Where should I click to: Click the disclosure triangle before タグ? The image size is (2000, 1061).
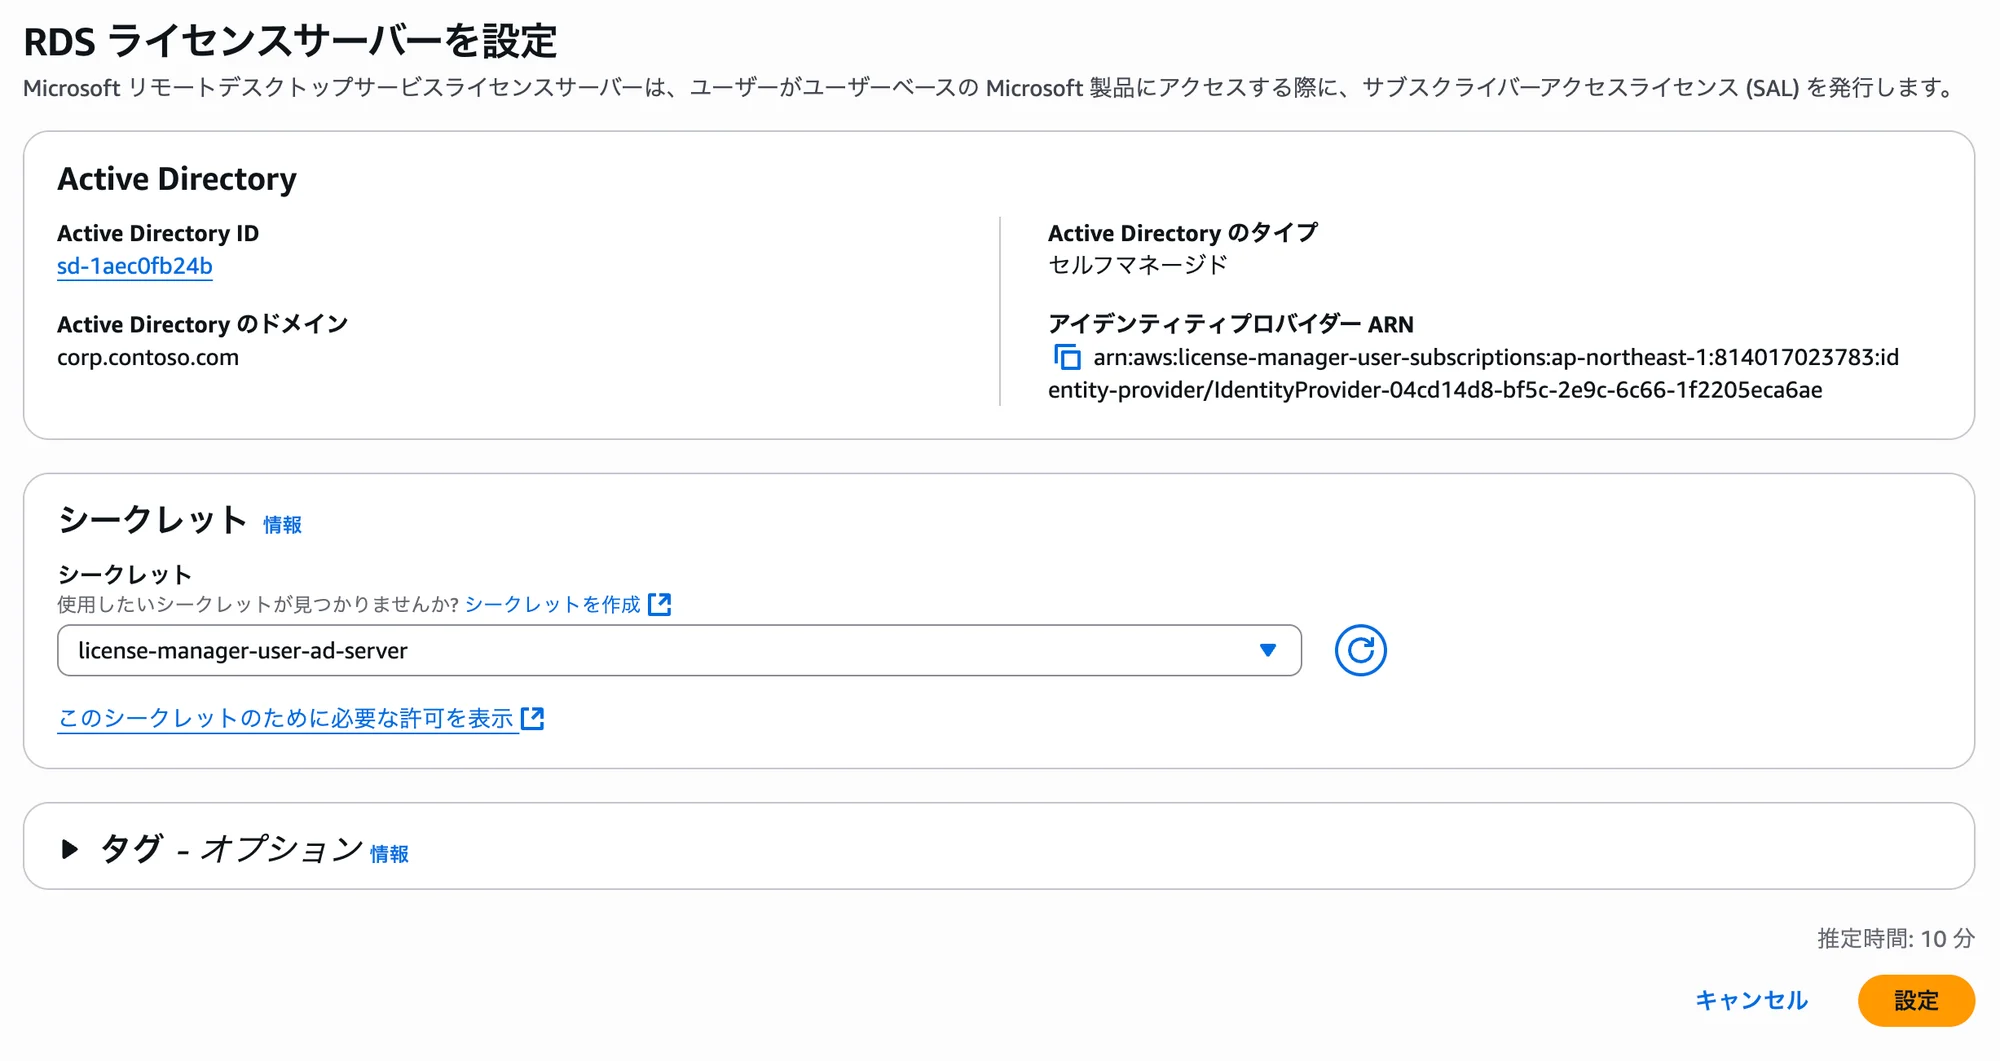(x=70, y=849)
